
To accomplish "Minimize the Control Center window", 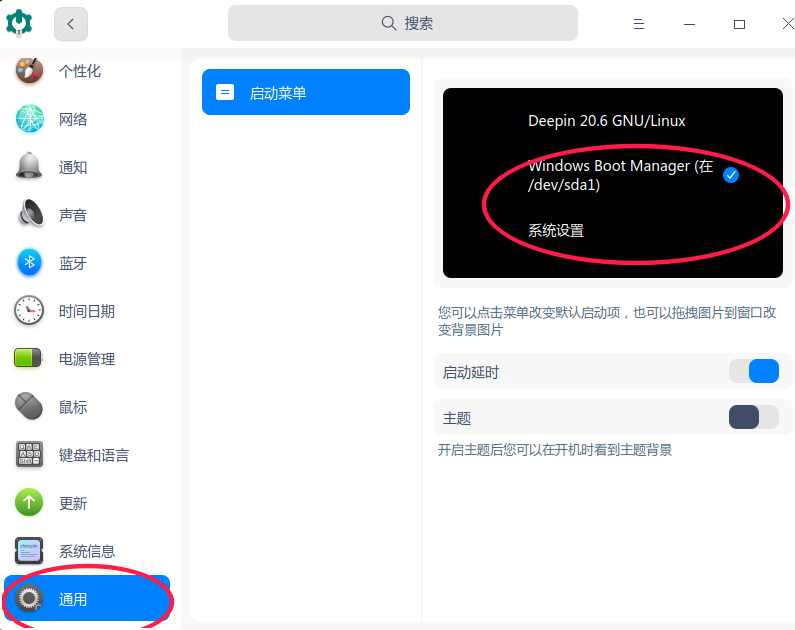I will point(689,24).
